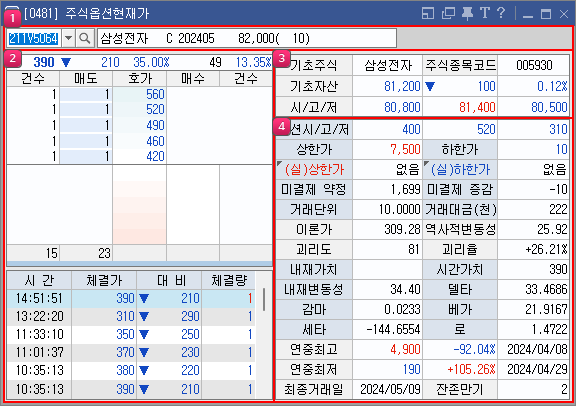Screen dimensions: 576x406
Task: Open the option code dropdown arrow
Action: pyautogui.click(x=68, y=38)
